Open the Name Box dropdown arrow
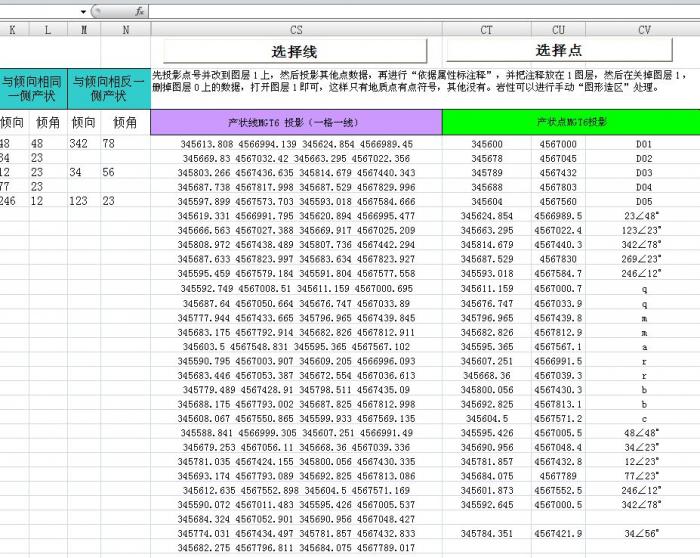Screen dimensions: 700x558 (83, 11)
